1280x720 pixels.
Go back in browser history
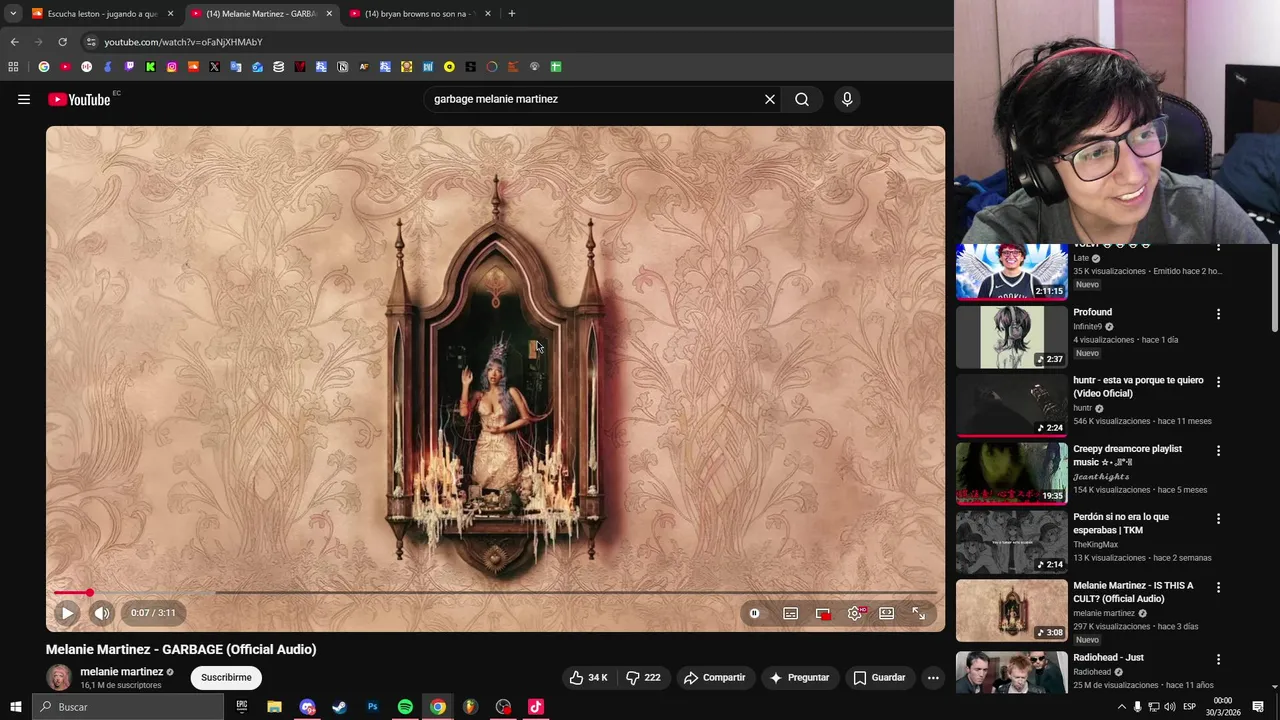point(14,42)
